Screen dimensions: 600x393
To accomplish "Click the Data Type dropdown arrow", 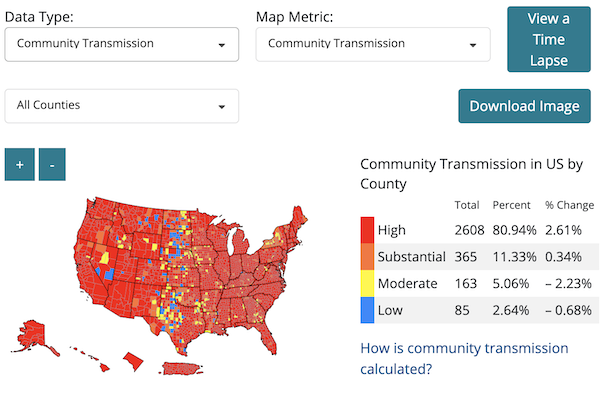I will coord(222,45).
